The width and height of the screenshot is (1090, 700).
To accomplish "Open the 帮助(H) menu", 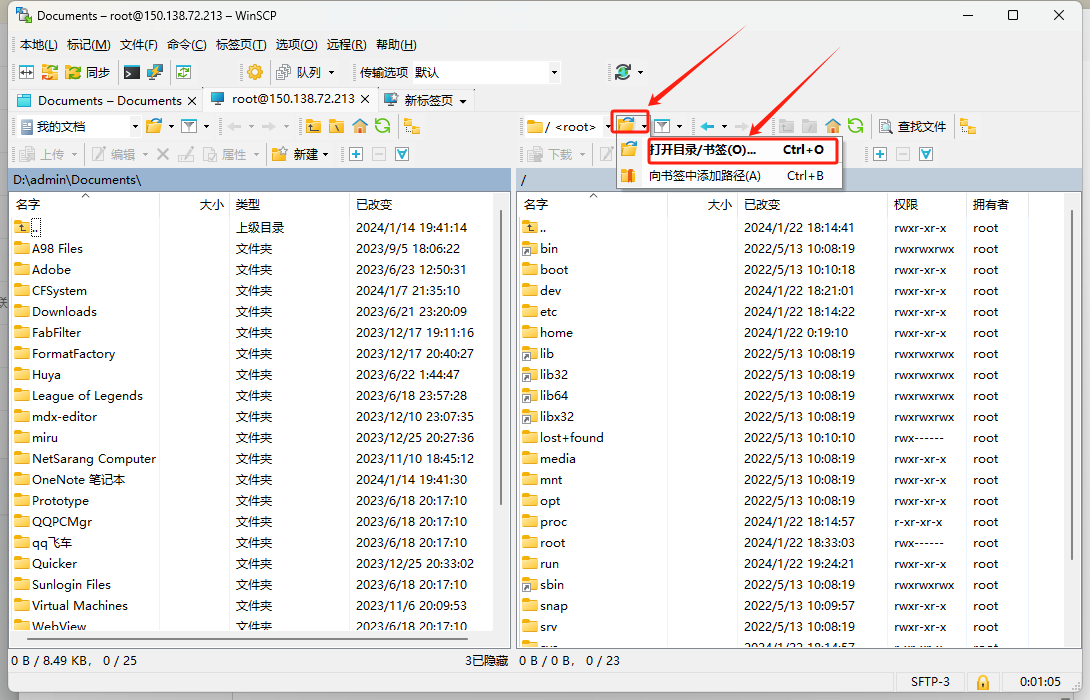I will [x=396, y=44].
